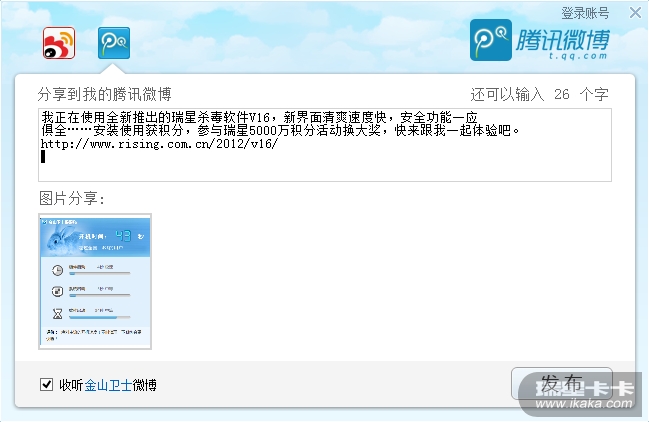
Task: Select the Tencent Weibo share icon
Action: pos(114,43)
